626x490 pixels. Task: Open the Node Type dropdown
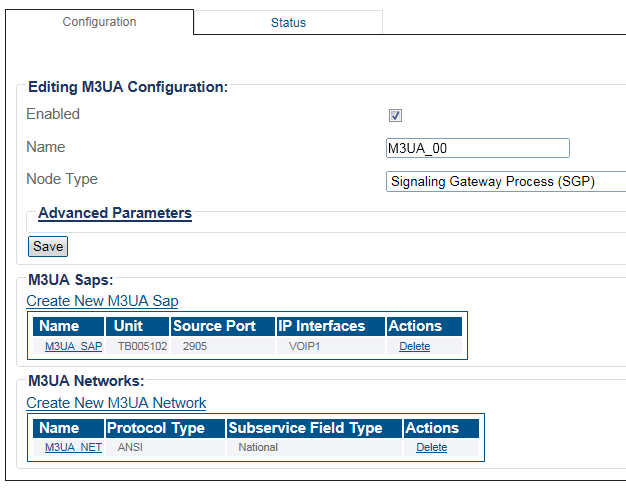(x=505, y=181)
